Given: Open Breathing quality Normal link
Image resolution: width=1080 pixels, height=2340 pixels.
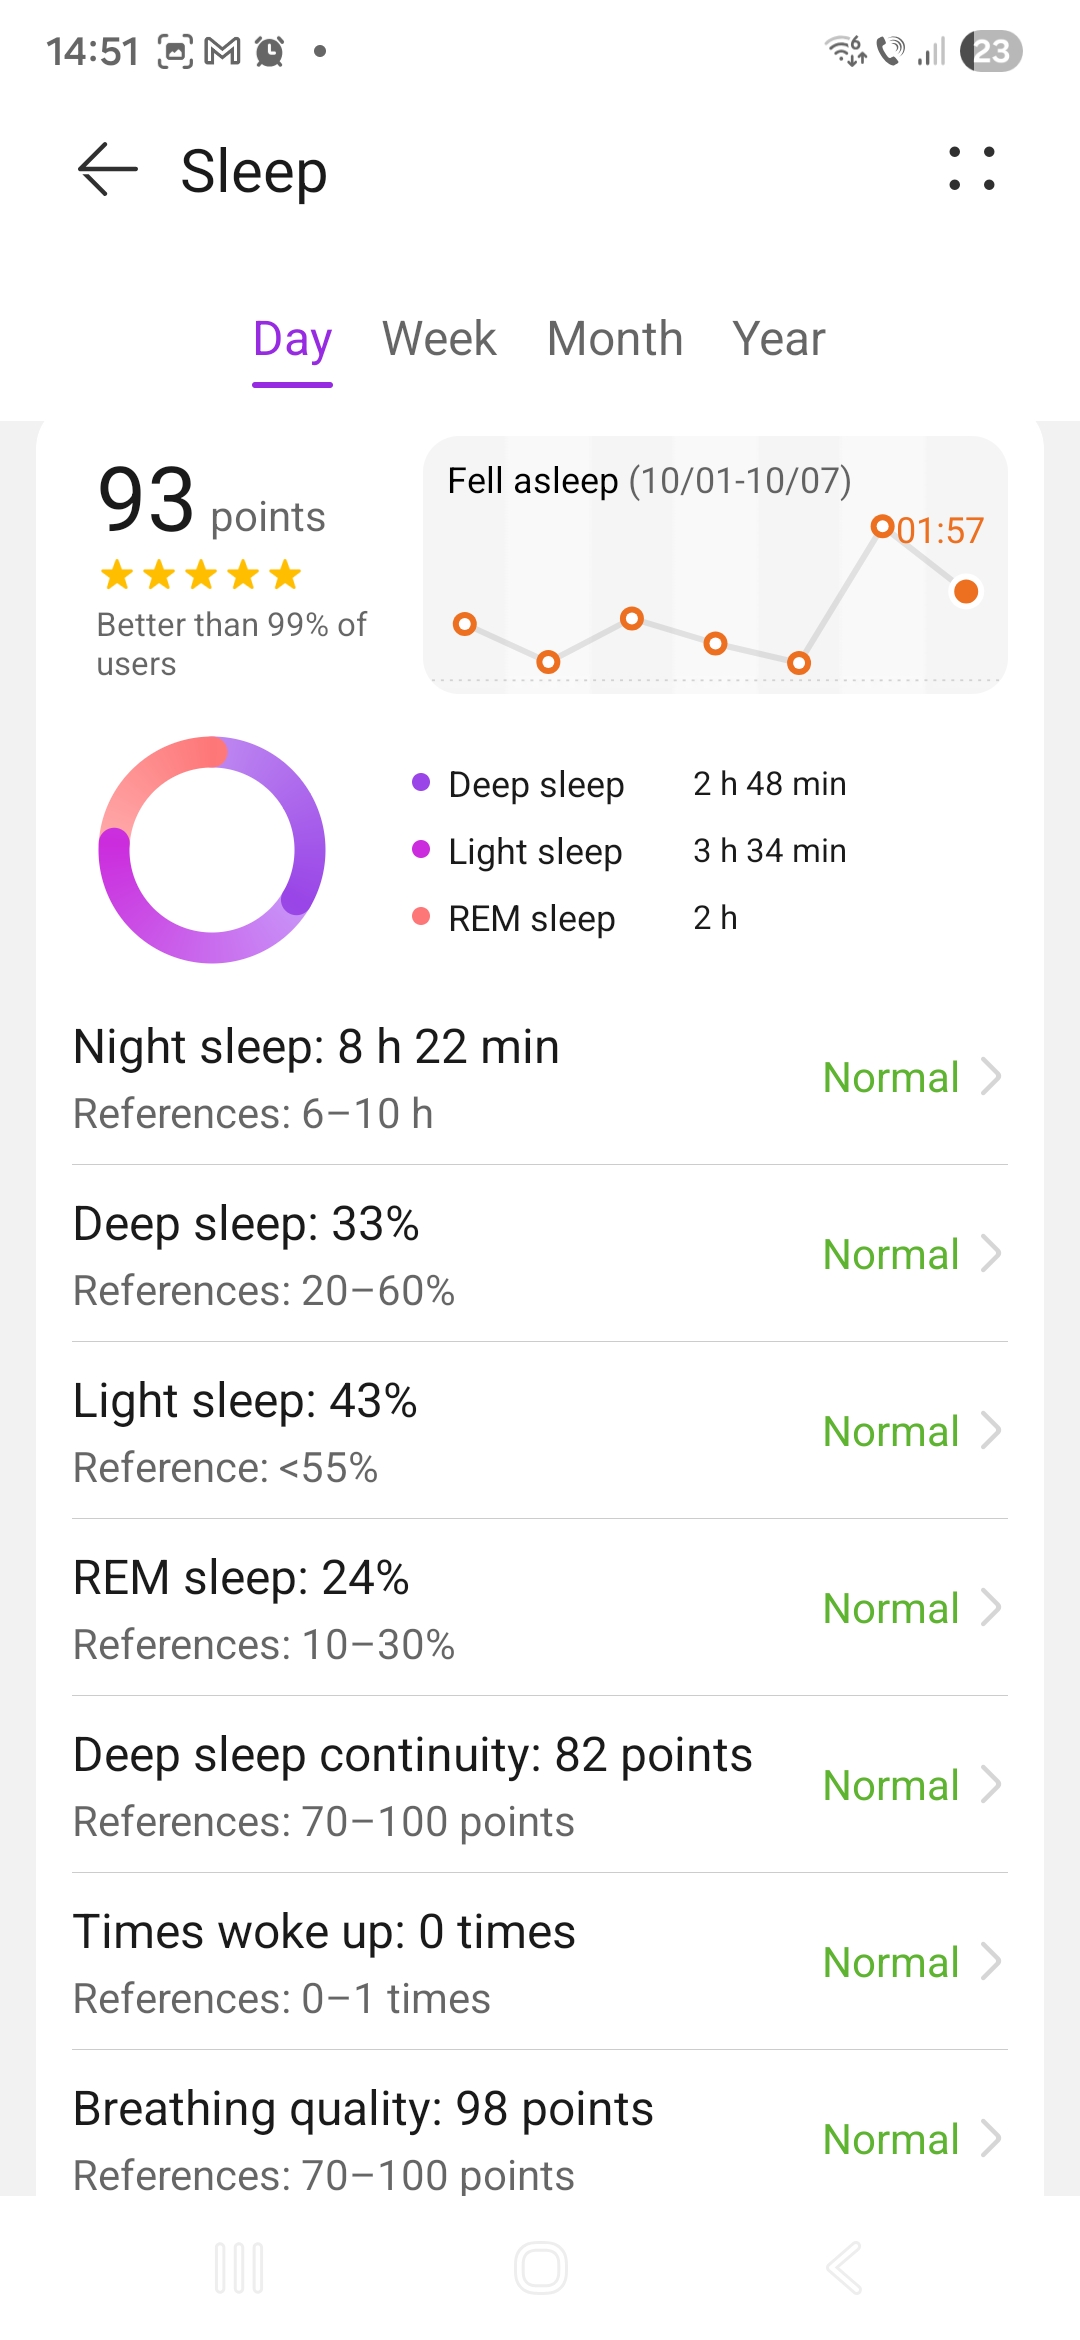Looking at the screenshot, I should click(x=892, y=2139).
